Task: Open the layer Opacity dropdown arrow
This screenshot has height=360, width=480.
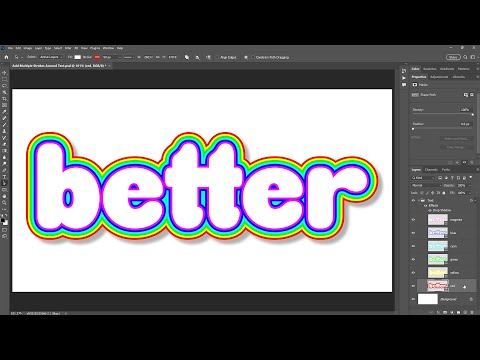Action: point(470,185)
